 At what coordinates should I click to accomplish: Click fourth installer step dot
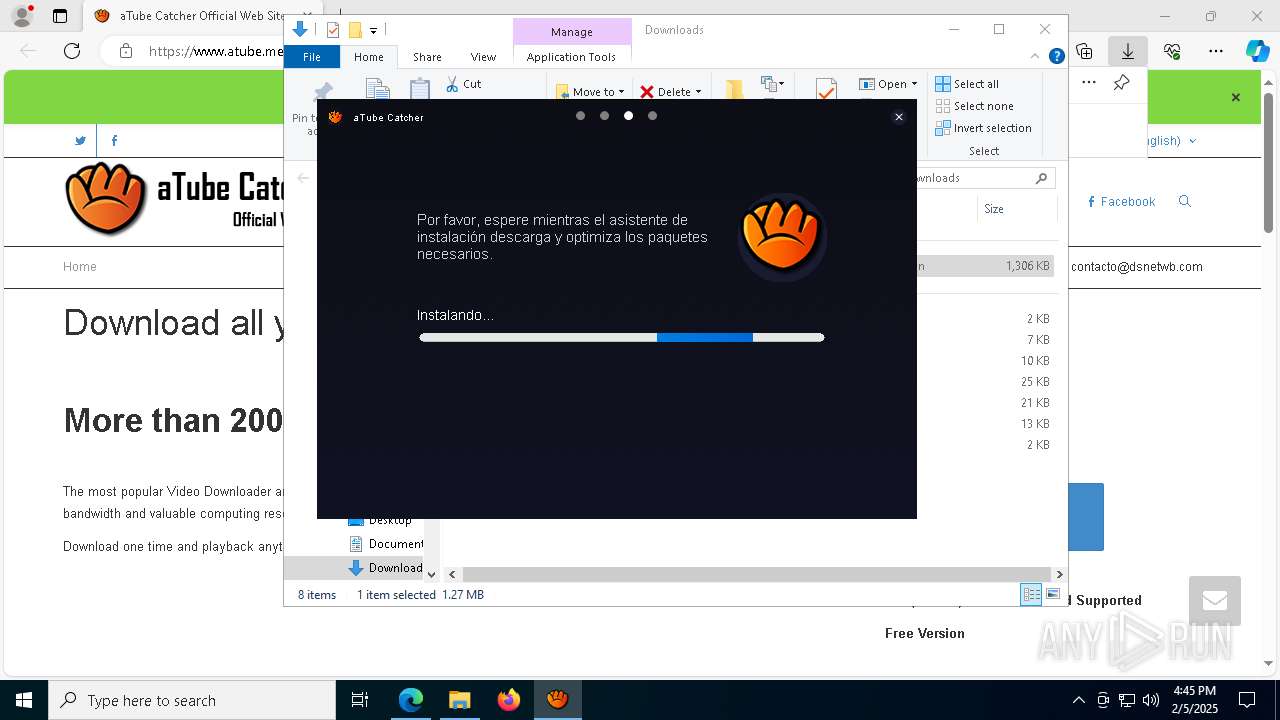click(652, 116)
